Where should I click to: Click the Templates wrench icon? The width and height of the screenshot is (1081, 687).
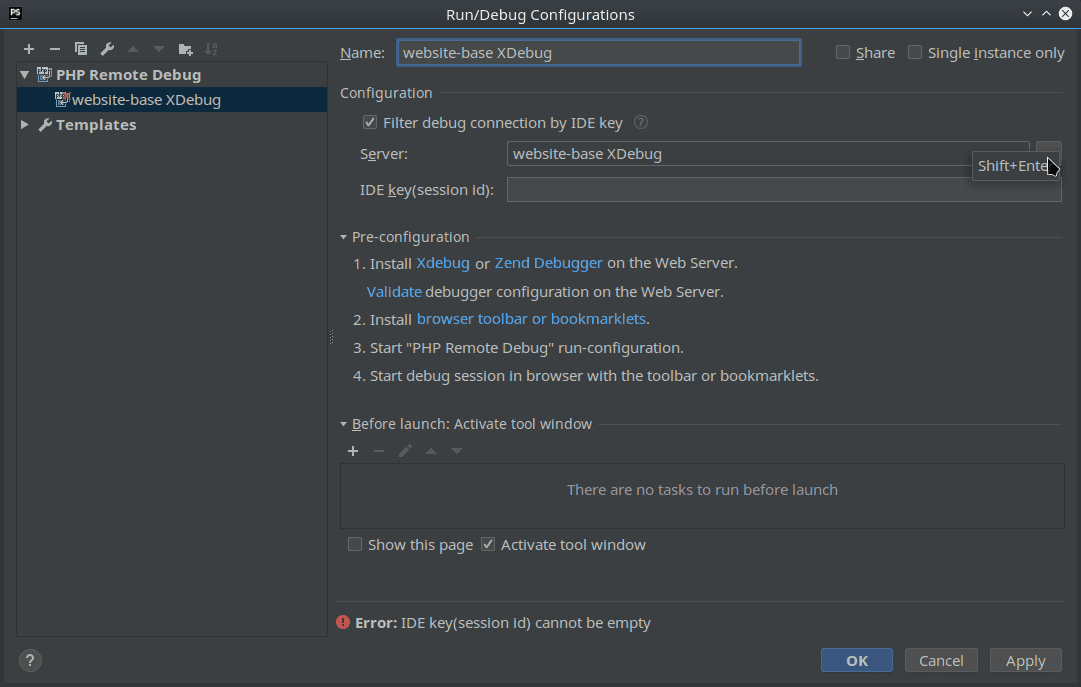[x=45, y=125]
